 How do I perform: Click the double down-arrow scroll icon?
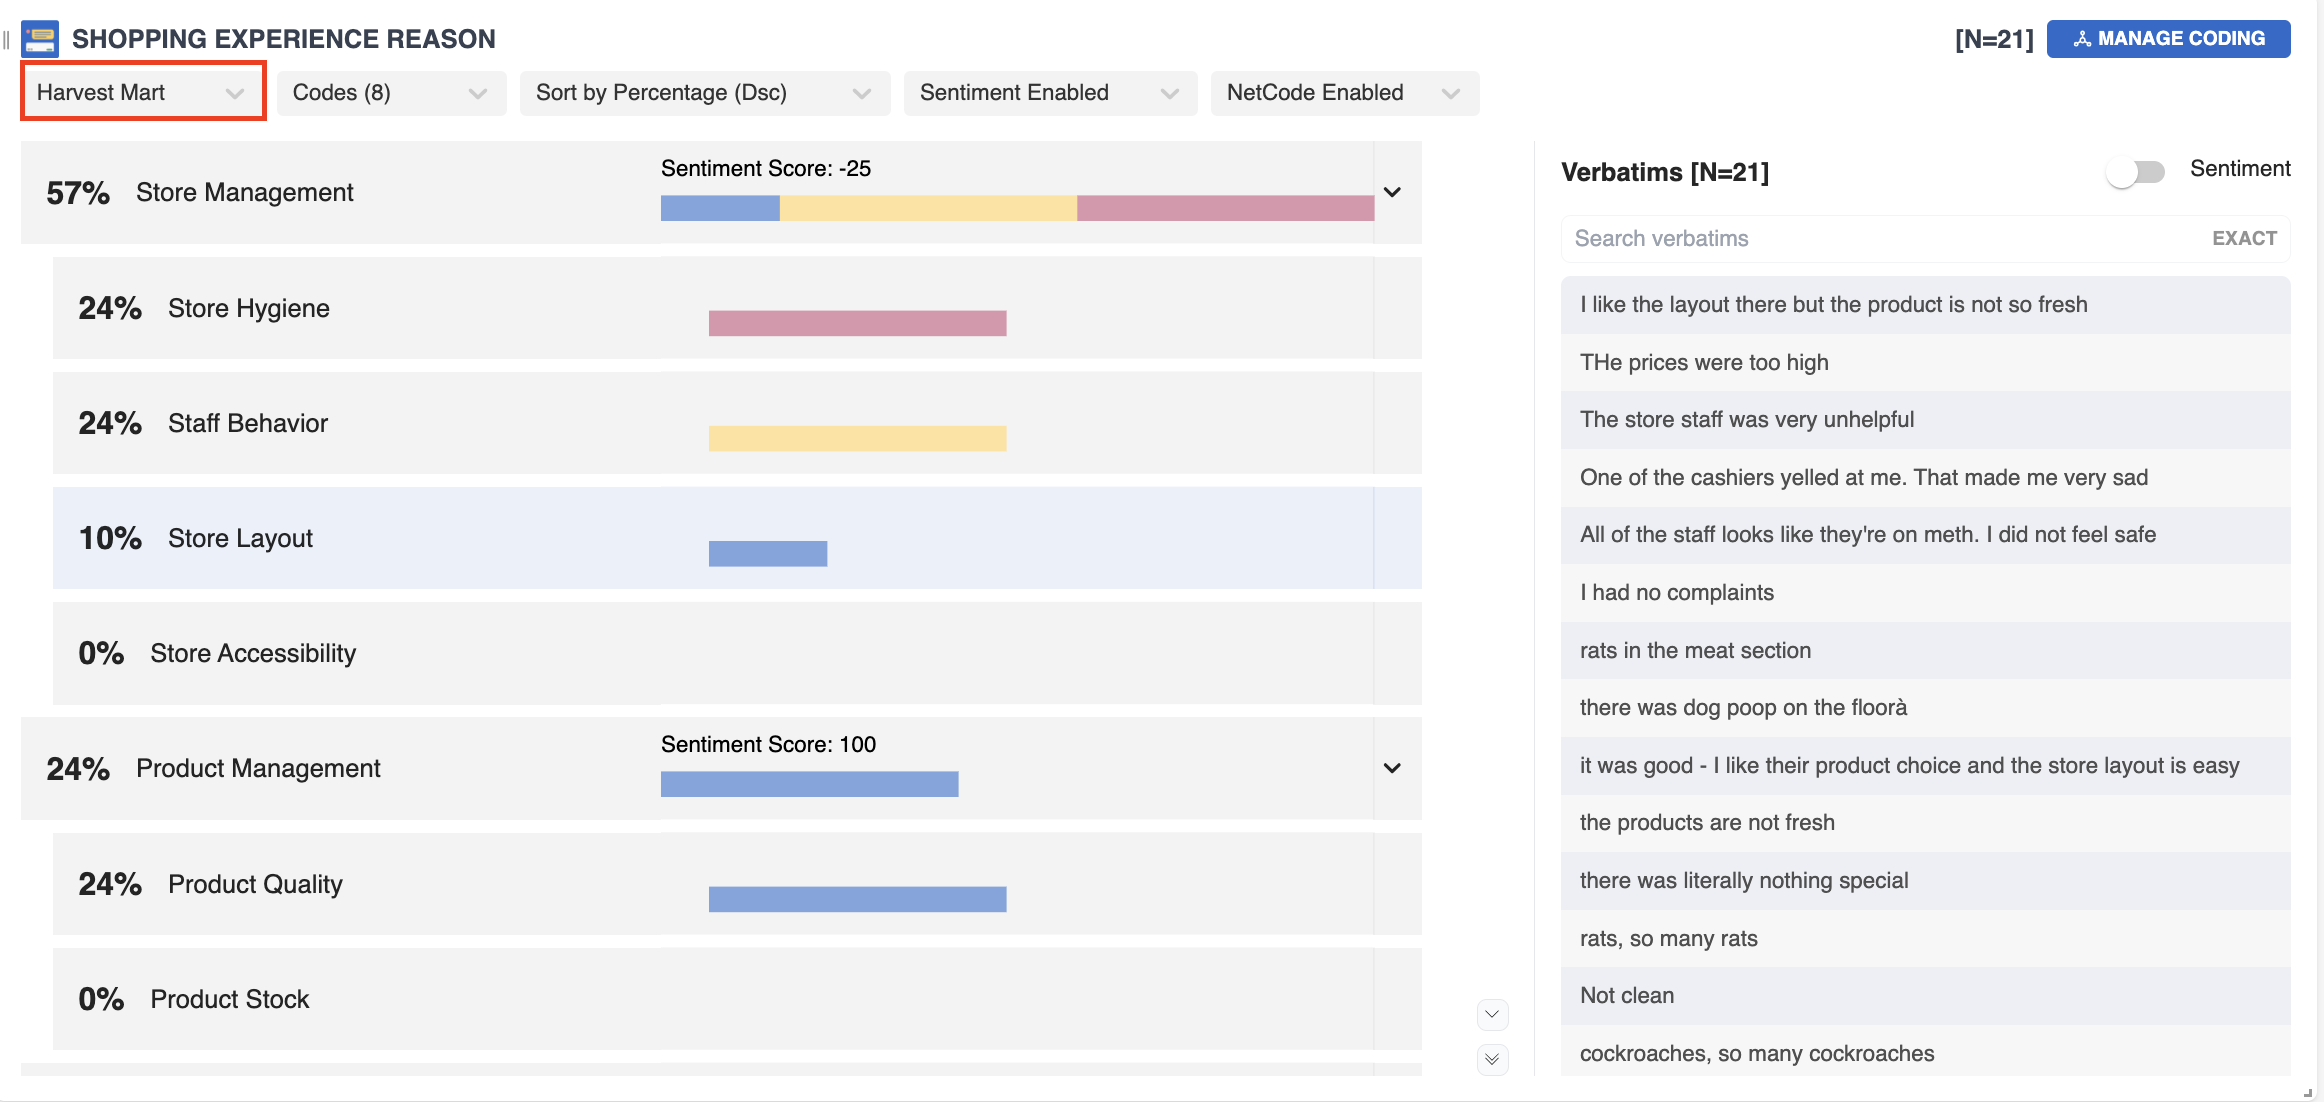[1492, 1059]
